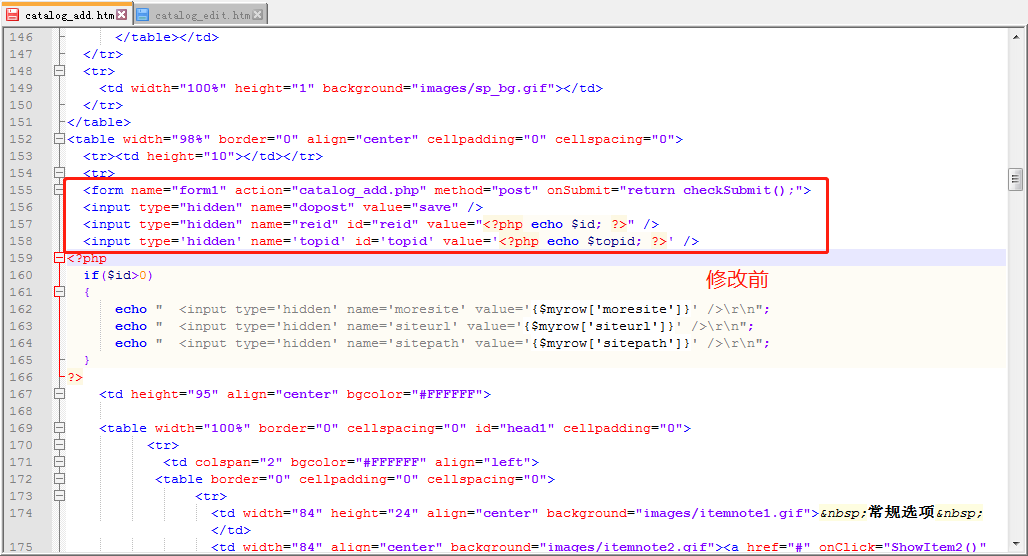Image resolution: width=1028 pixels, height=556 pixels.
Task: Click the vertical scrollbar up arrow
Action: click(1015, 35)
